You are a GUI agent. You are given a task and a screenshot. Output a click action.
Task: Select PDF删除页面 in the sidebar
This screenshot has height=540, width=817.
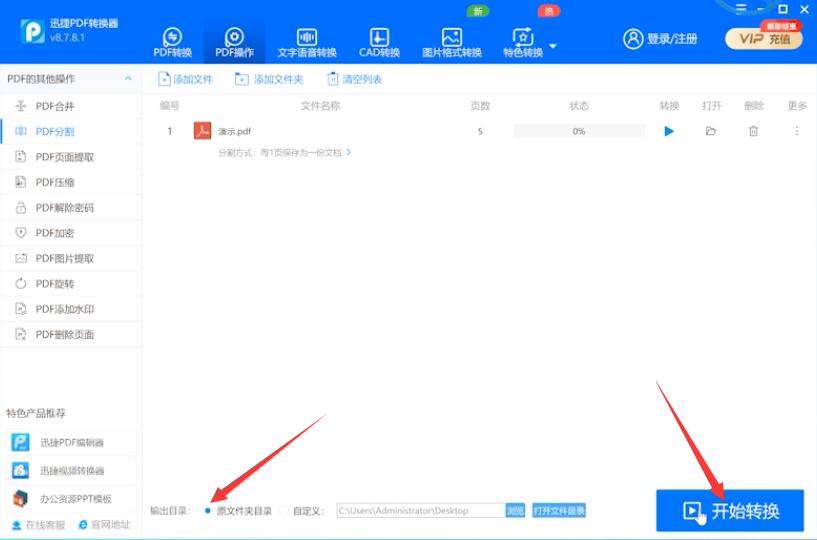[71, 335]
